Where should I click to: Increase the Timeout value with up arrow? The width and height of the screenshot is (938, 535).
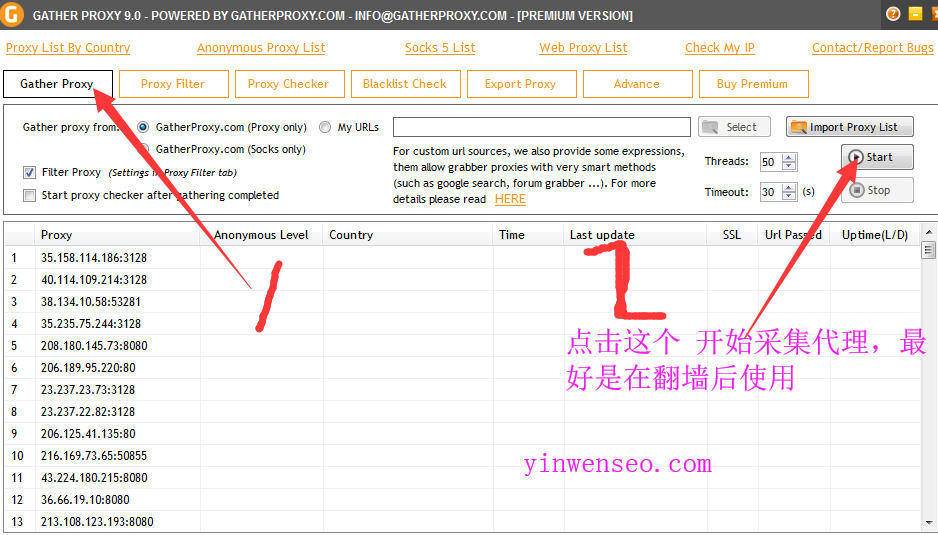point(790,189)
